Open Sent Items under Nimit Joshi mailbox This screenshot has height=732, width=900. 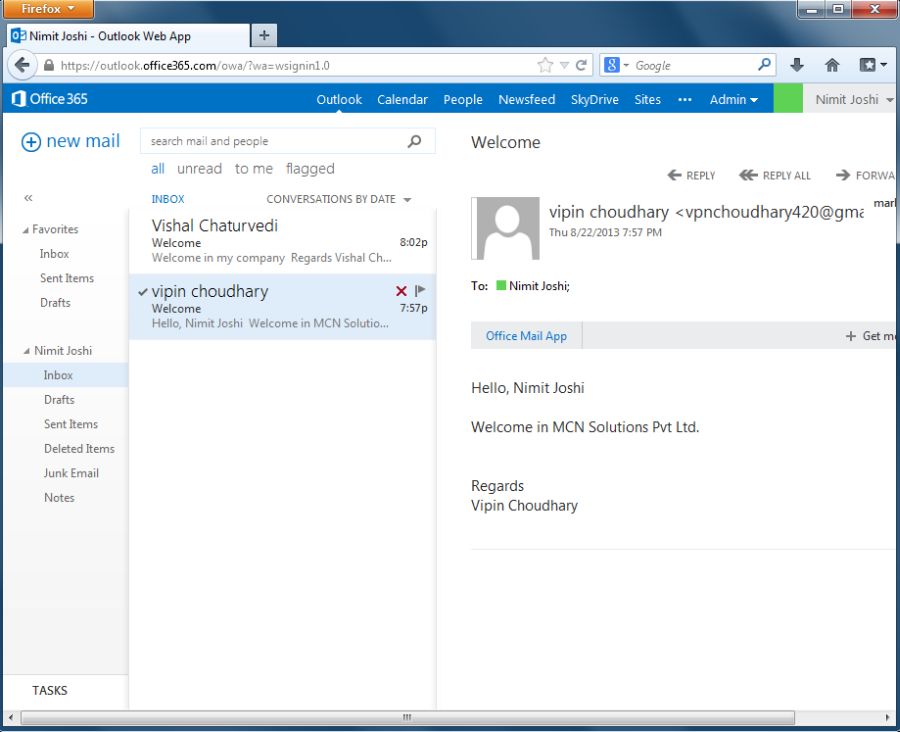click(71, 424)
